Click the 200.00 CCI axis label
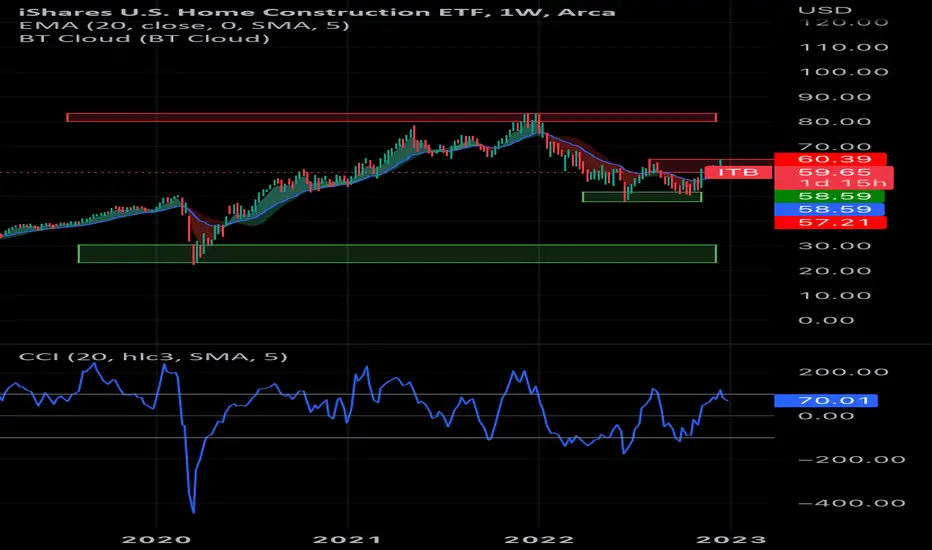 pyautogui.click(x=843, y=372)
